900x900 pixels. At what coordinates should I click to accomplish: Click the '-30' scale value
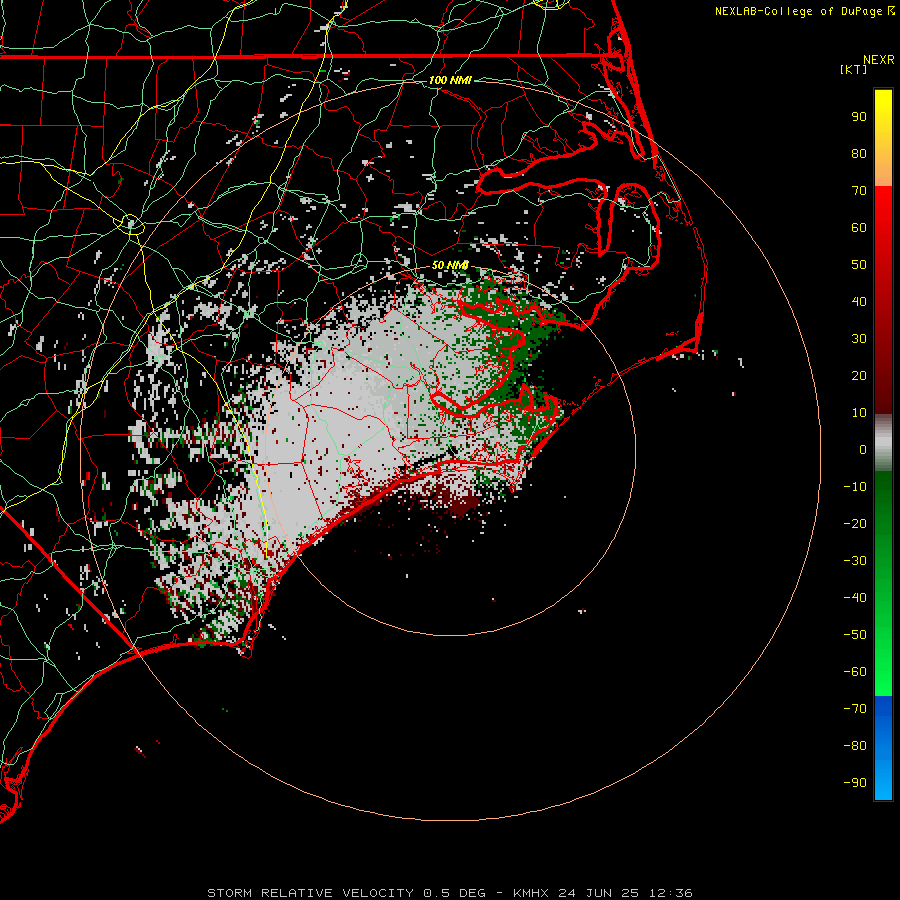[855, 561]
